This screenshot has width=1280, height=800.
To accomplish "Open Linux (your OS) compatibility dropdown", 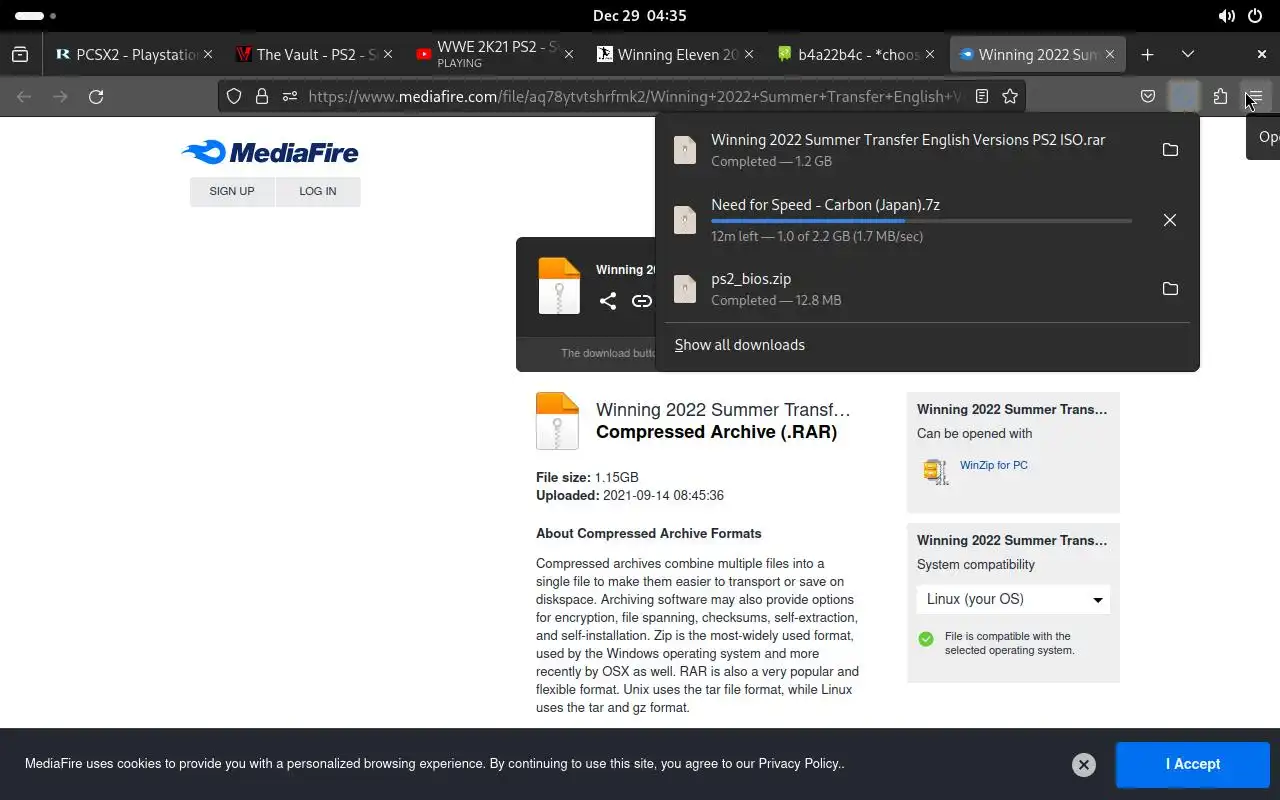I will coord(1013,599).
